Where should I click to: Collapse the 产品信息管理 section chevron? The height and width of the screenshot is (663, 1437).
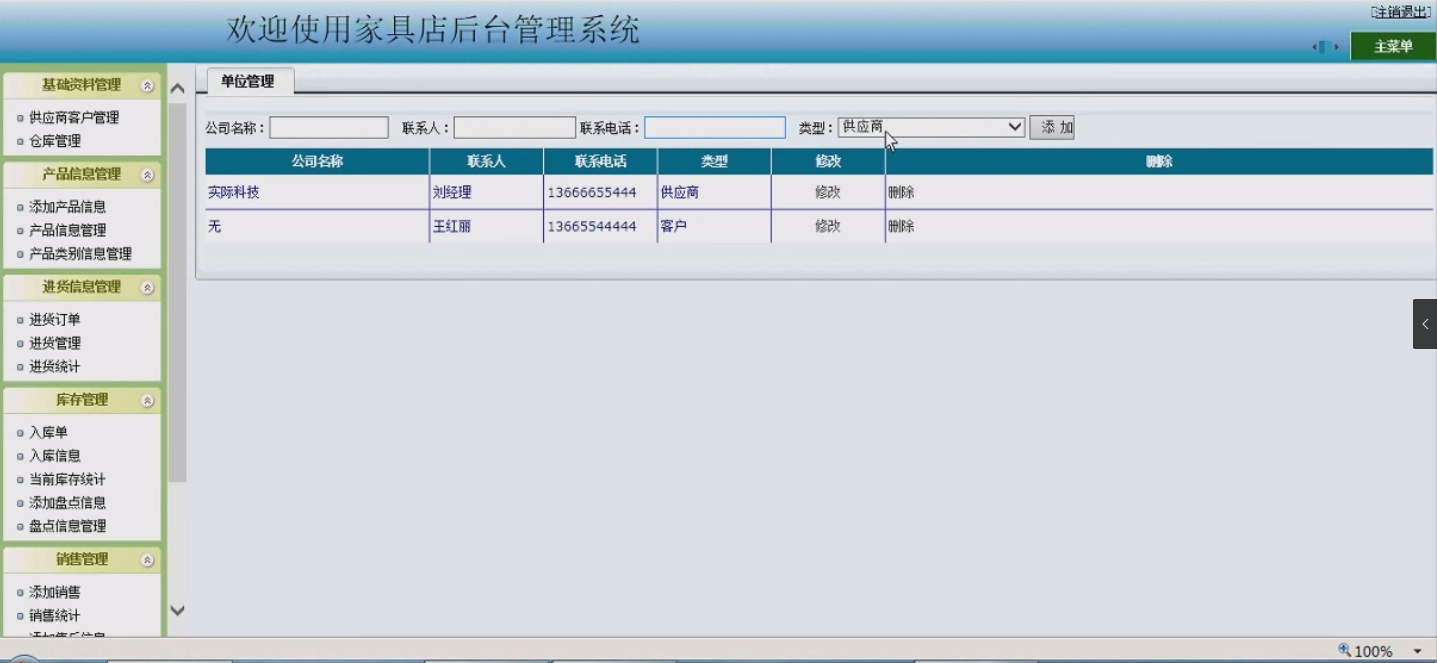(148, 175)
